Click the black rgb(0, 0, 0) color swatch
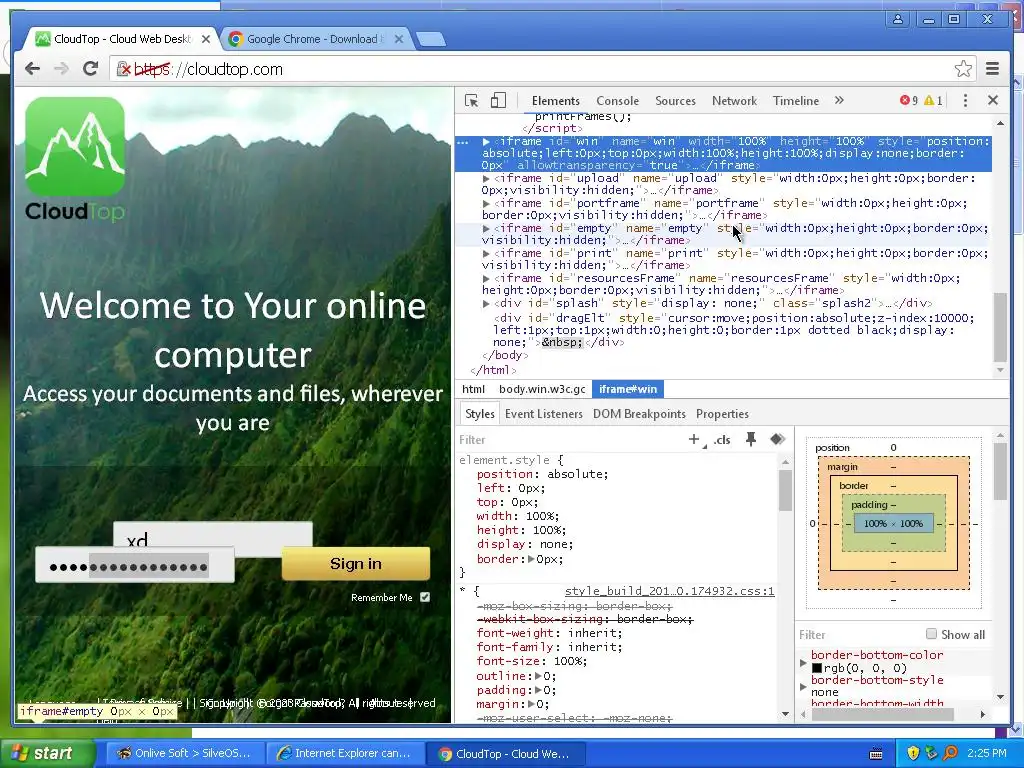 point(816,668)
